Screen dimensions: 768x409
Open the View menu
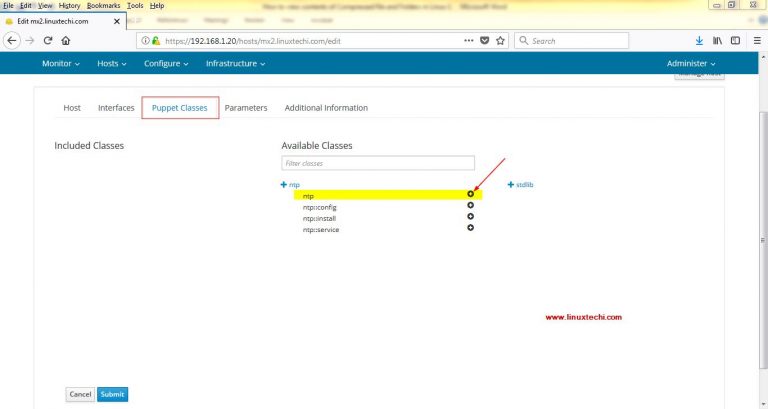45,5
